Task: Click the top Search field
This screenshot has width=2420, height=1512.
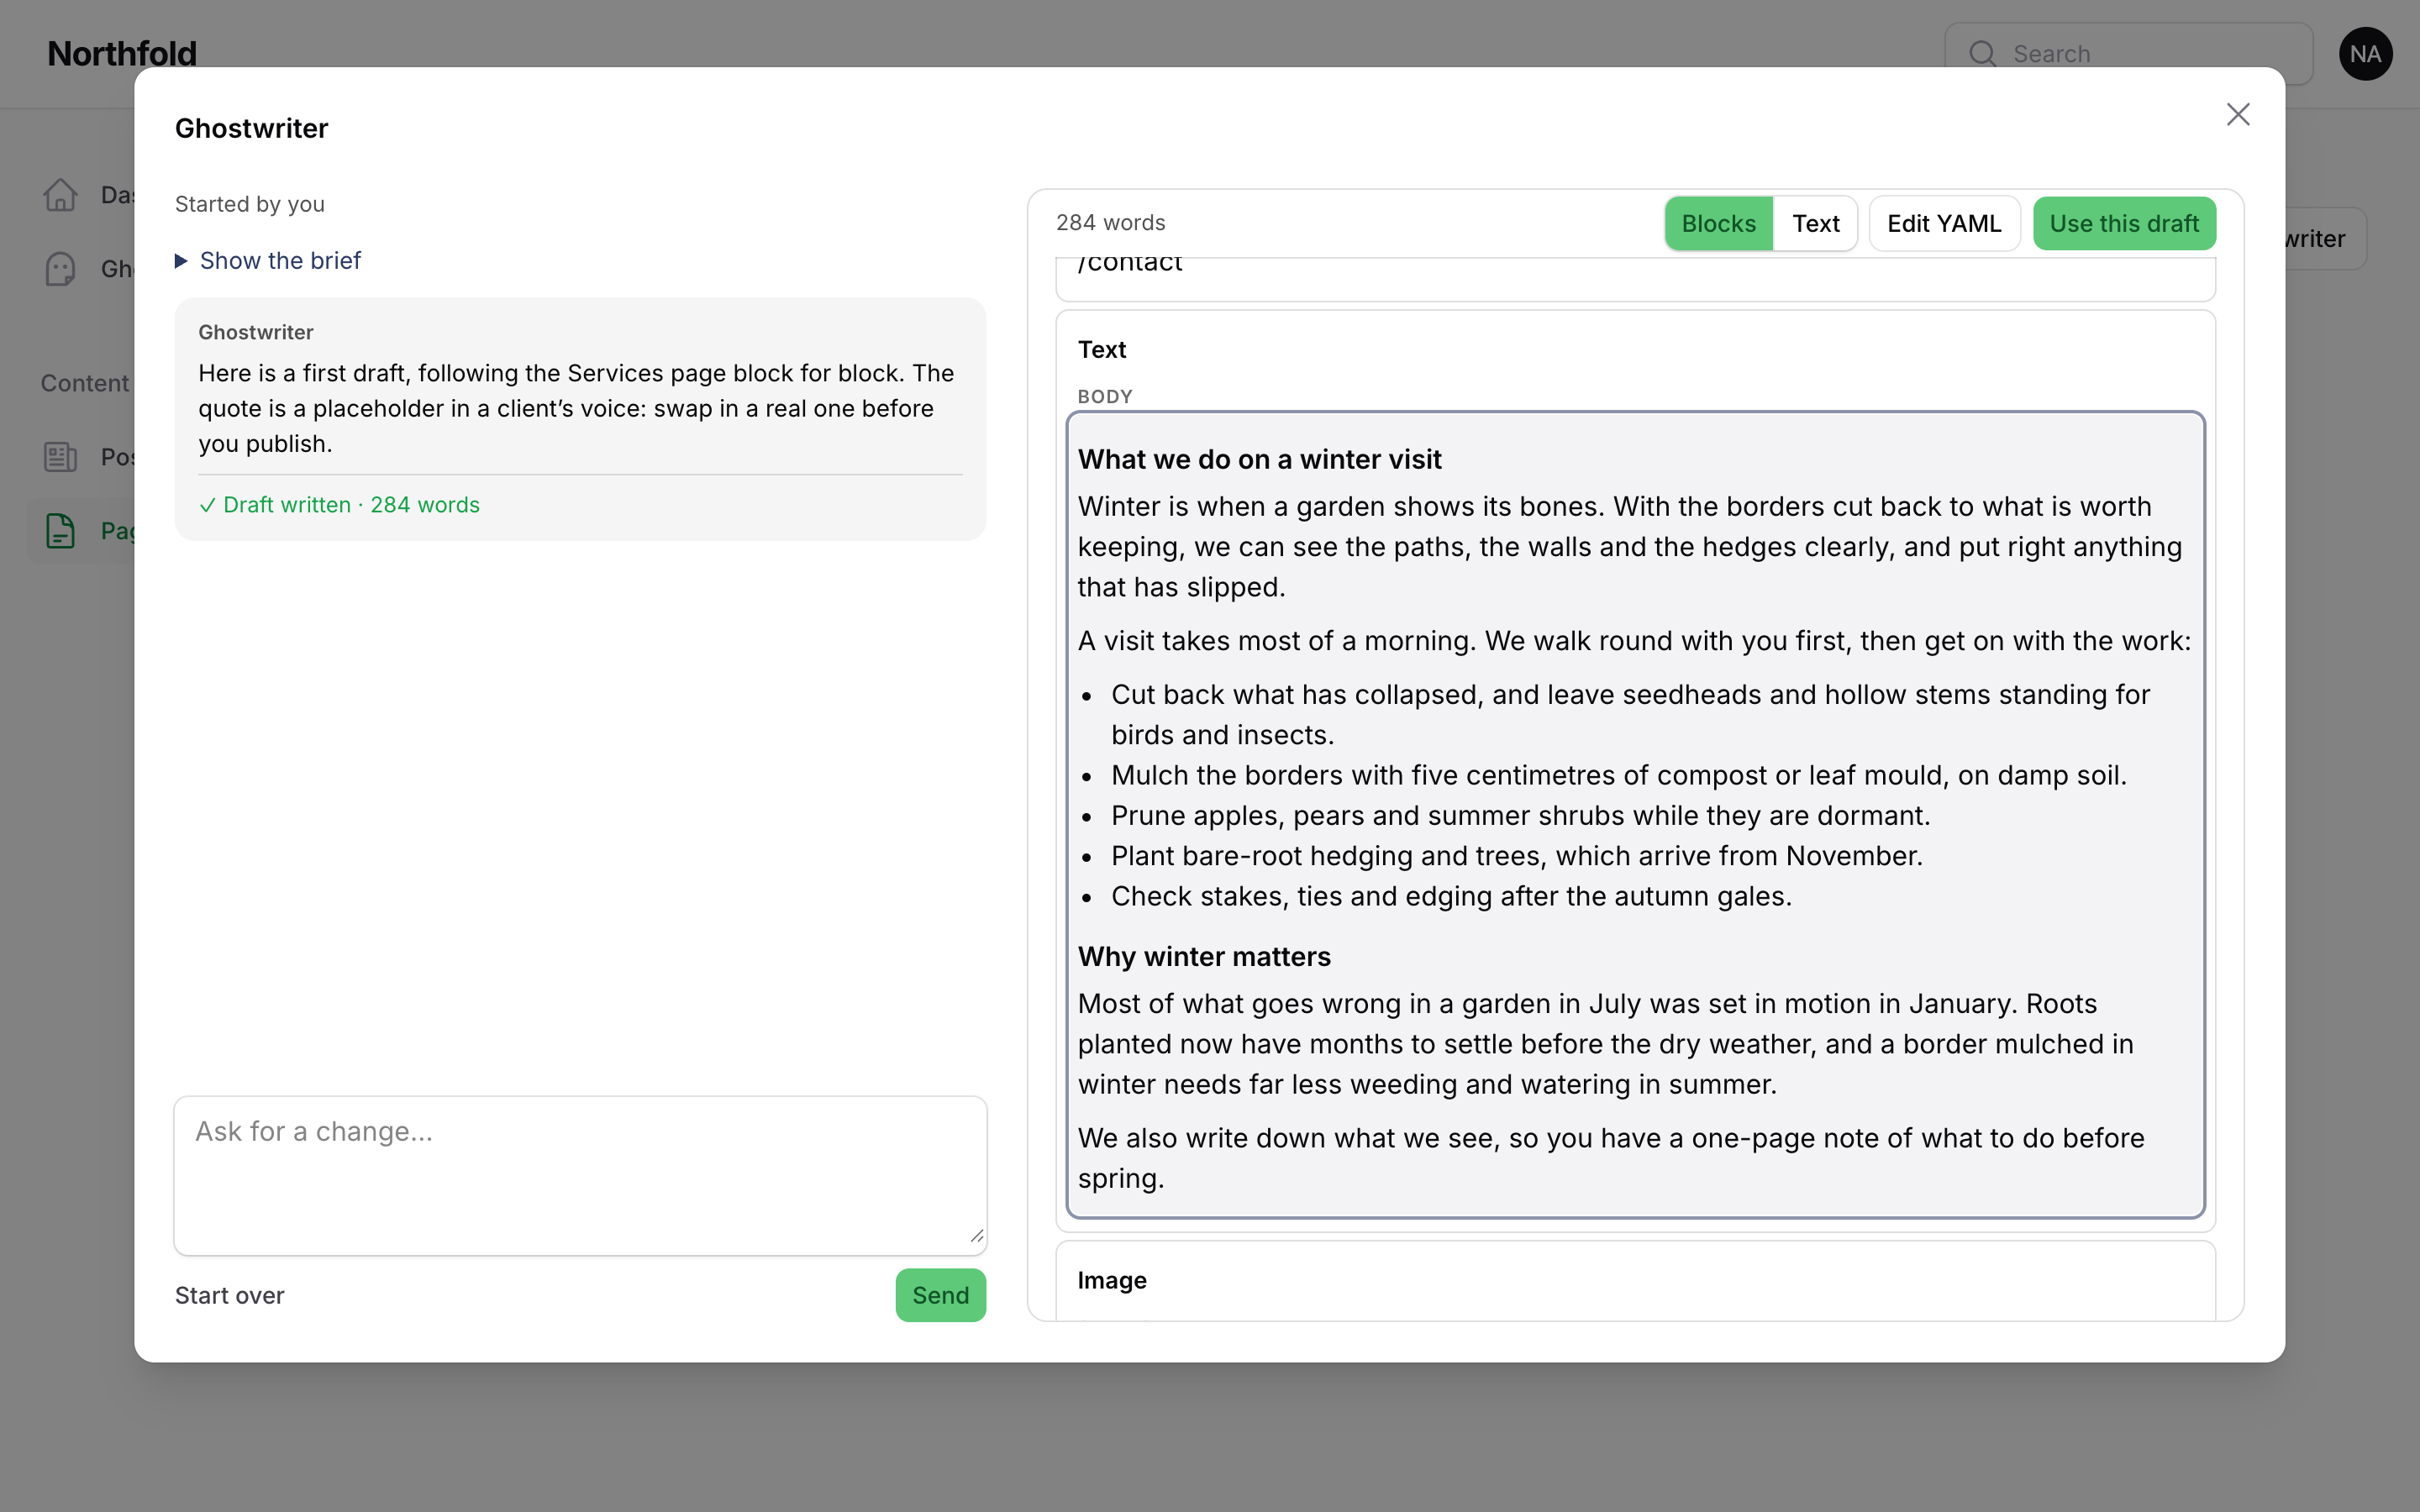Action: click(2128, 54)
